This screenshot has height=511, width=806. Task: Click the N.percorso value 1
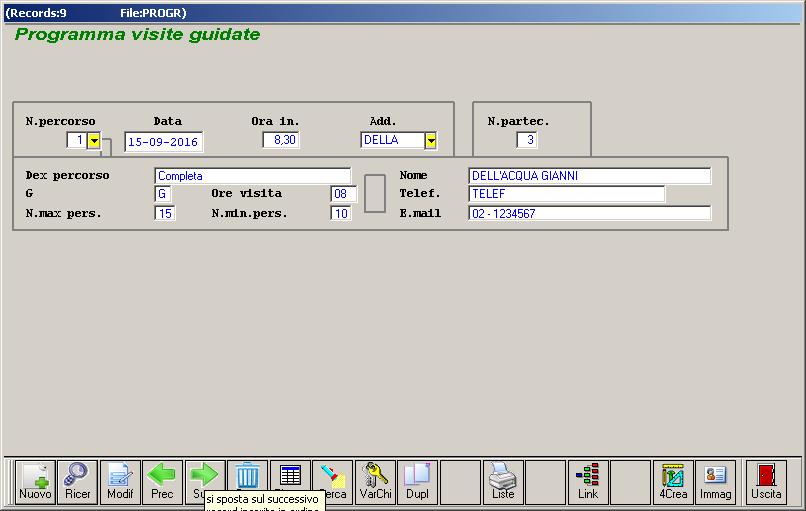(x=77, y=140)
